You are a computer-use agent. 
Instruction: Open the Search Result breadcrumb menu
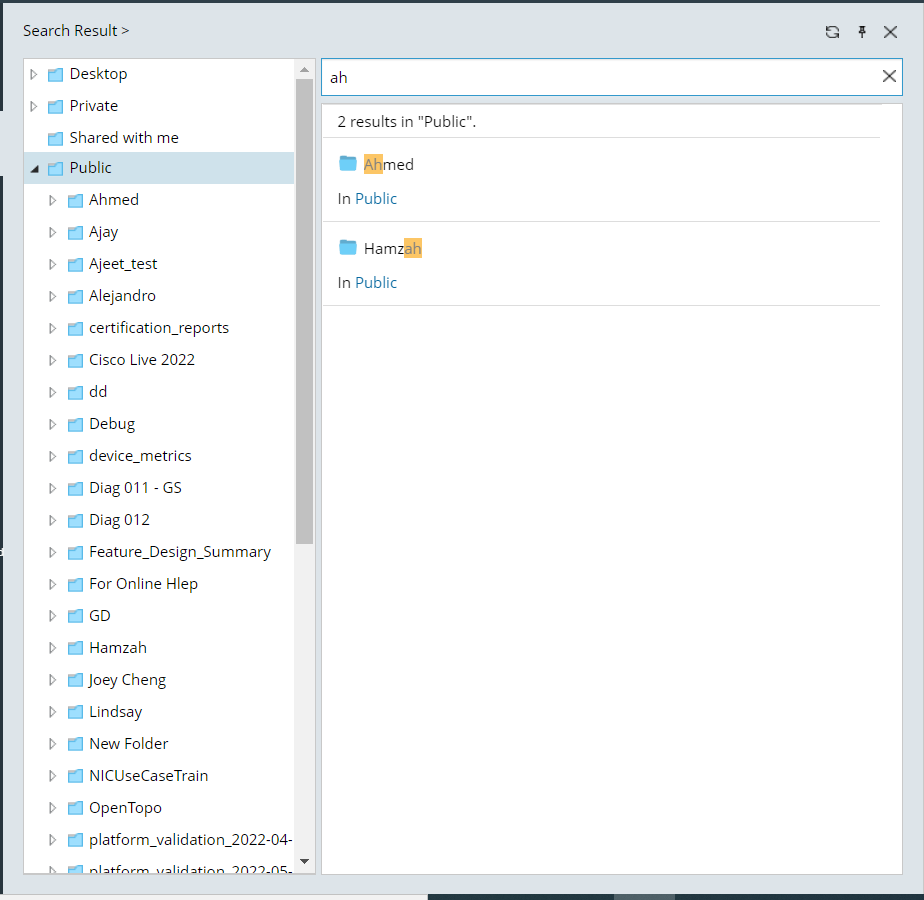(x=76, y=30)
